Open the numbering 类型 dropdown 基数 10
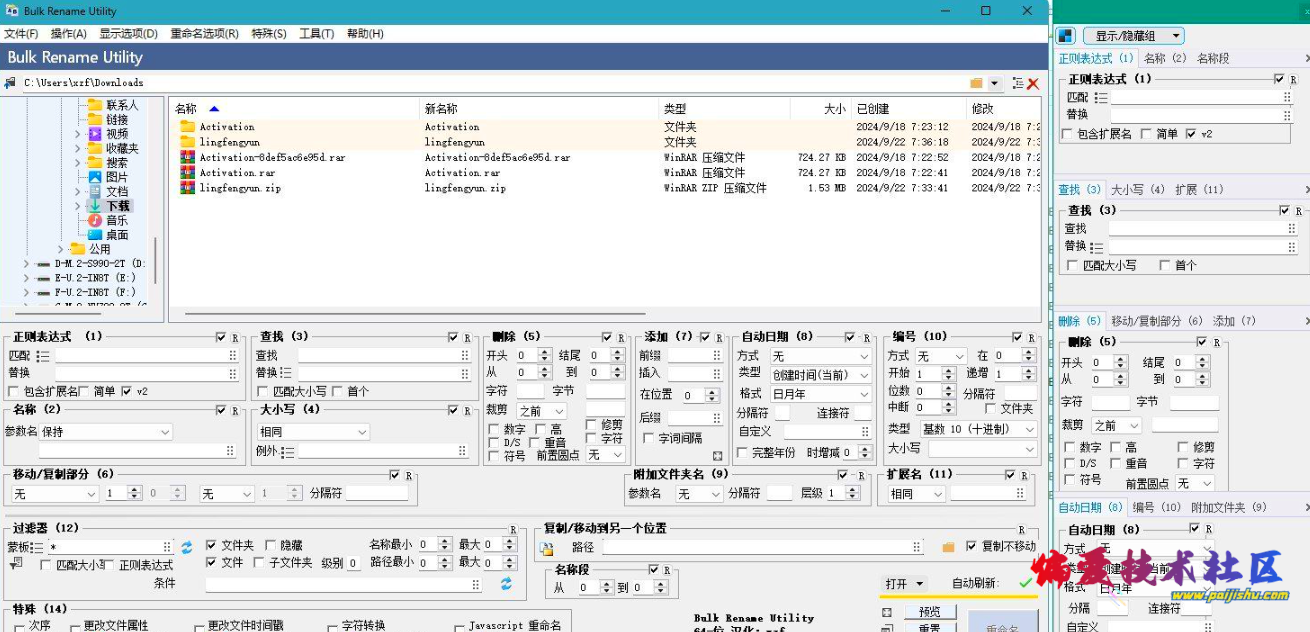Image resolution: width=1310 pixels, height=632 pixels. [x=979, y=429]
